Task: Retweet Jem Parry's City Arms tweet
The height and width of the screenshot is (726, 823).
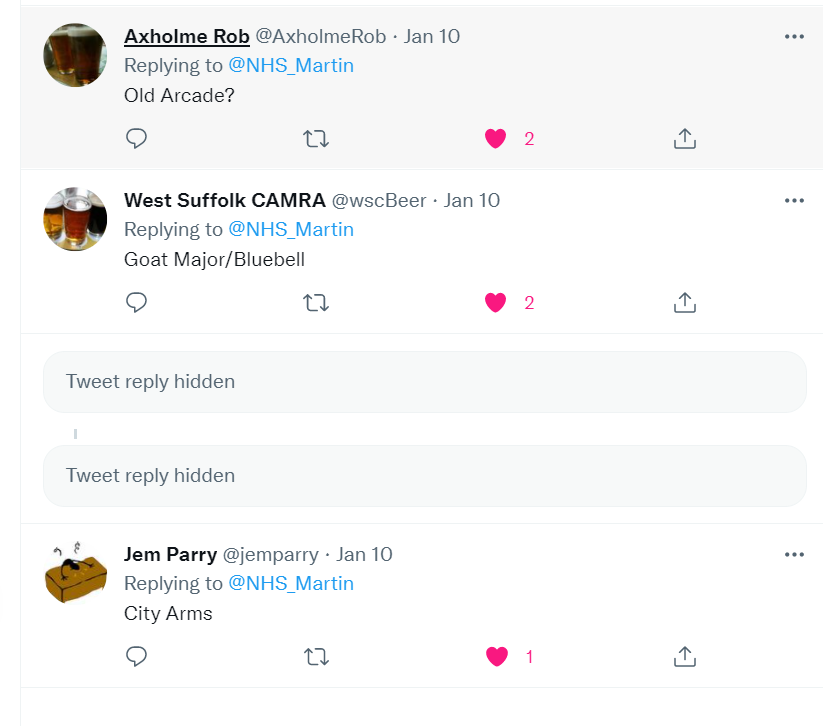Action: [316, 656]
